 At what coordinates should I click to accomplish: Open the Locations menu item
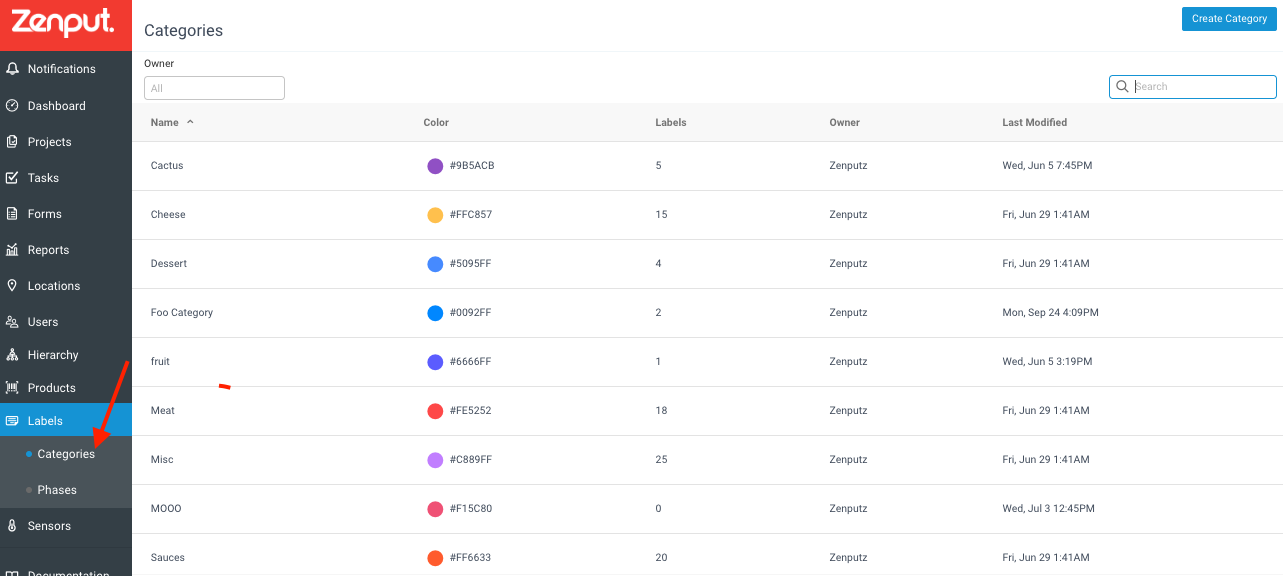(66, 286)
